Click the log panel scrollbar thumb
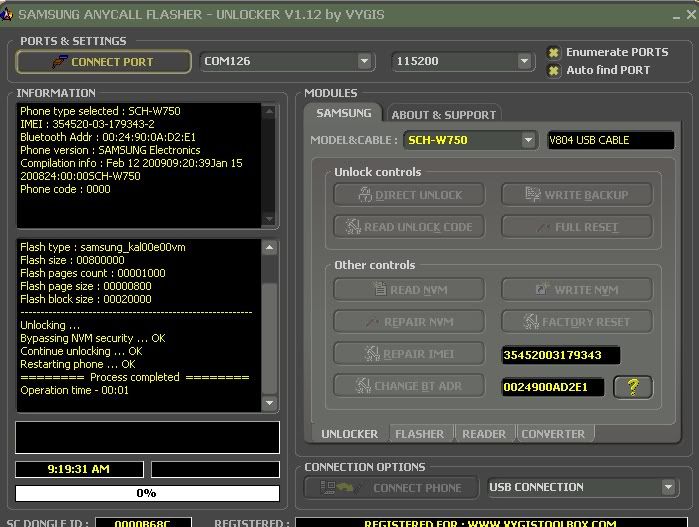The height and width of the screenshot is (527, 699). coord(270,338)
